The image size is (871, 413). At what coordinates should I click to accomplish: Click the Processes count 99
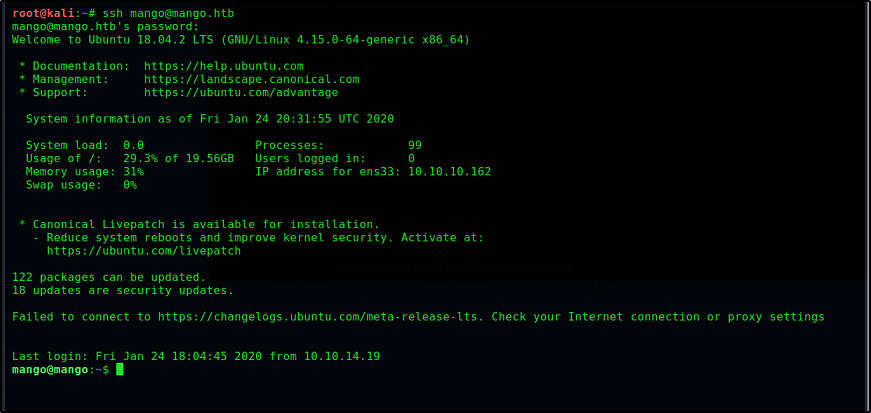tap(414, 145)
